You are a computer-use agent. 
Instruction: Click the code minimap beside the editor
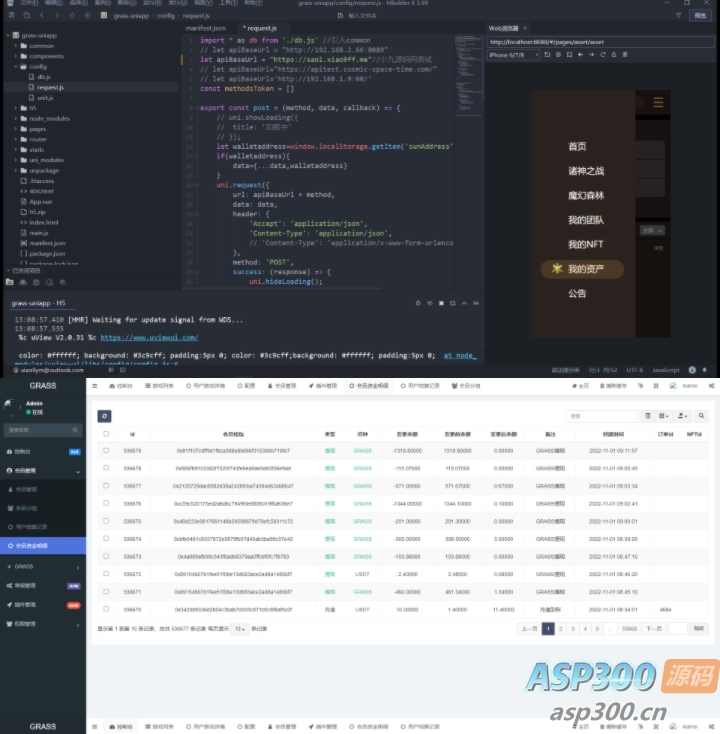click(468, 75)
